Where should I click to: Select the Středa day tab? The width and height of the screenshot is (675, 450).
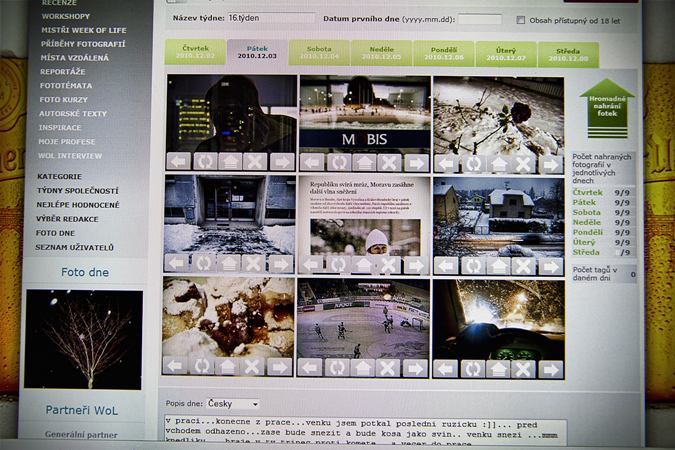click(568, 55)
